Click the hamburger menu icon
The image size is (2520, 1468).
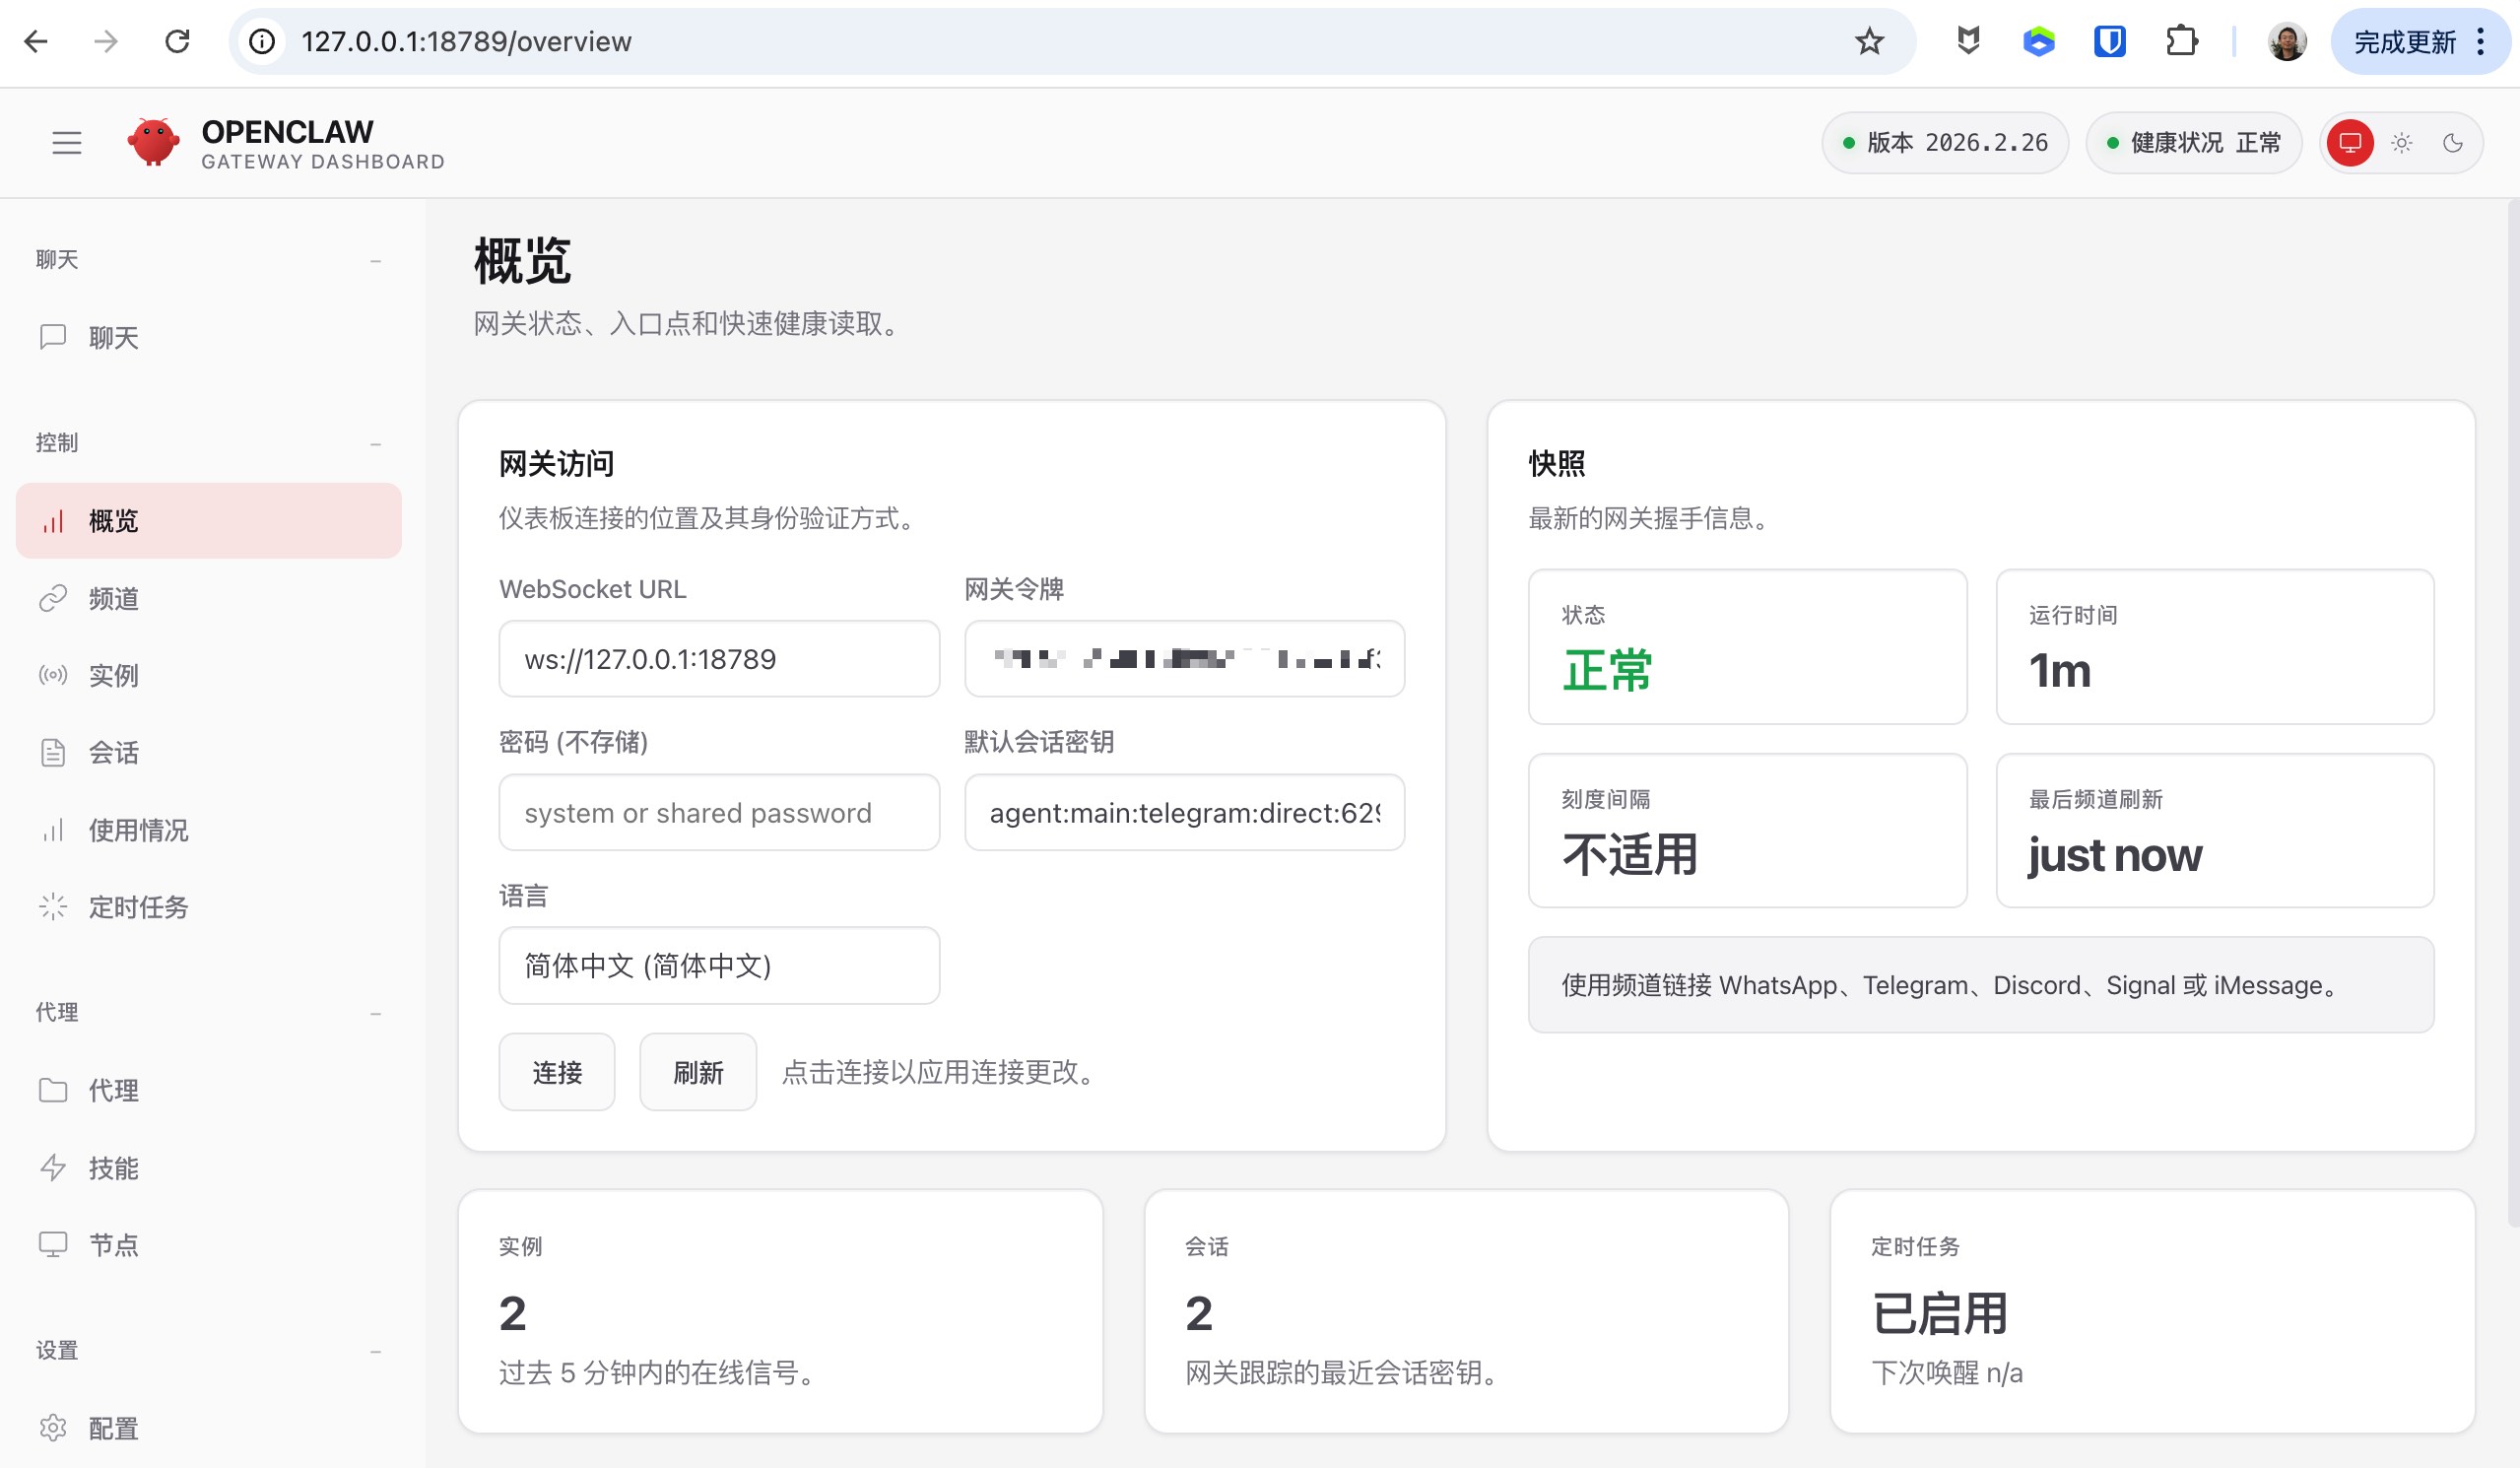66,143
